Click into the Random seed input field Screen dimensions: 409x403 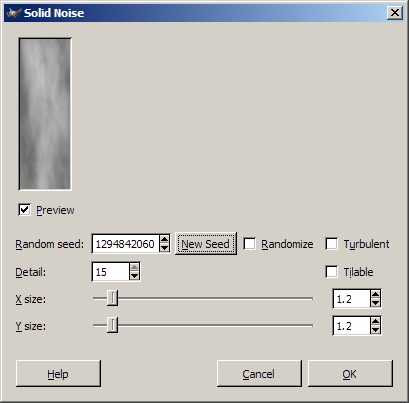point(126,244)
